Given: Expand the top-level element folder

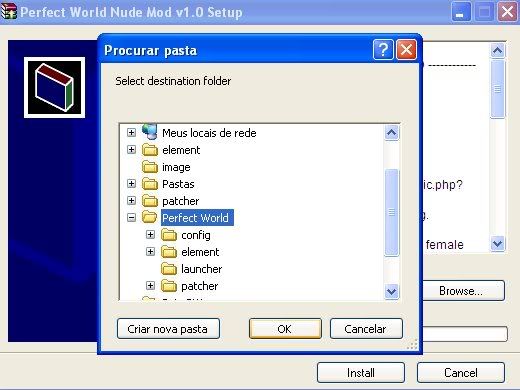Looking at the screenshot, I should (x=131, y=150).
